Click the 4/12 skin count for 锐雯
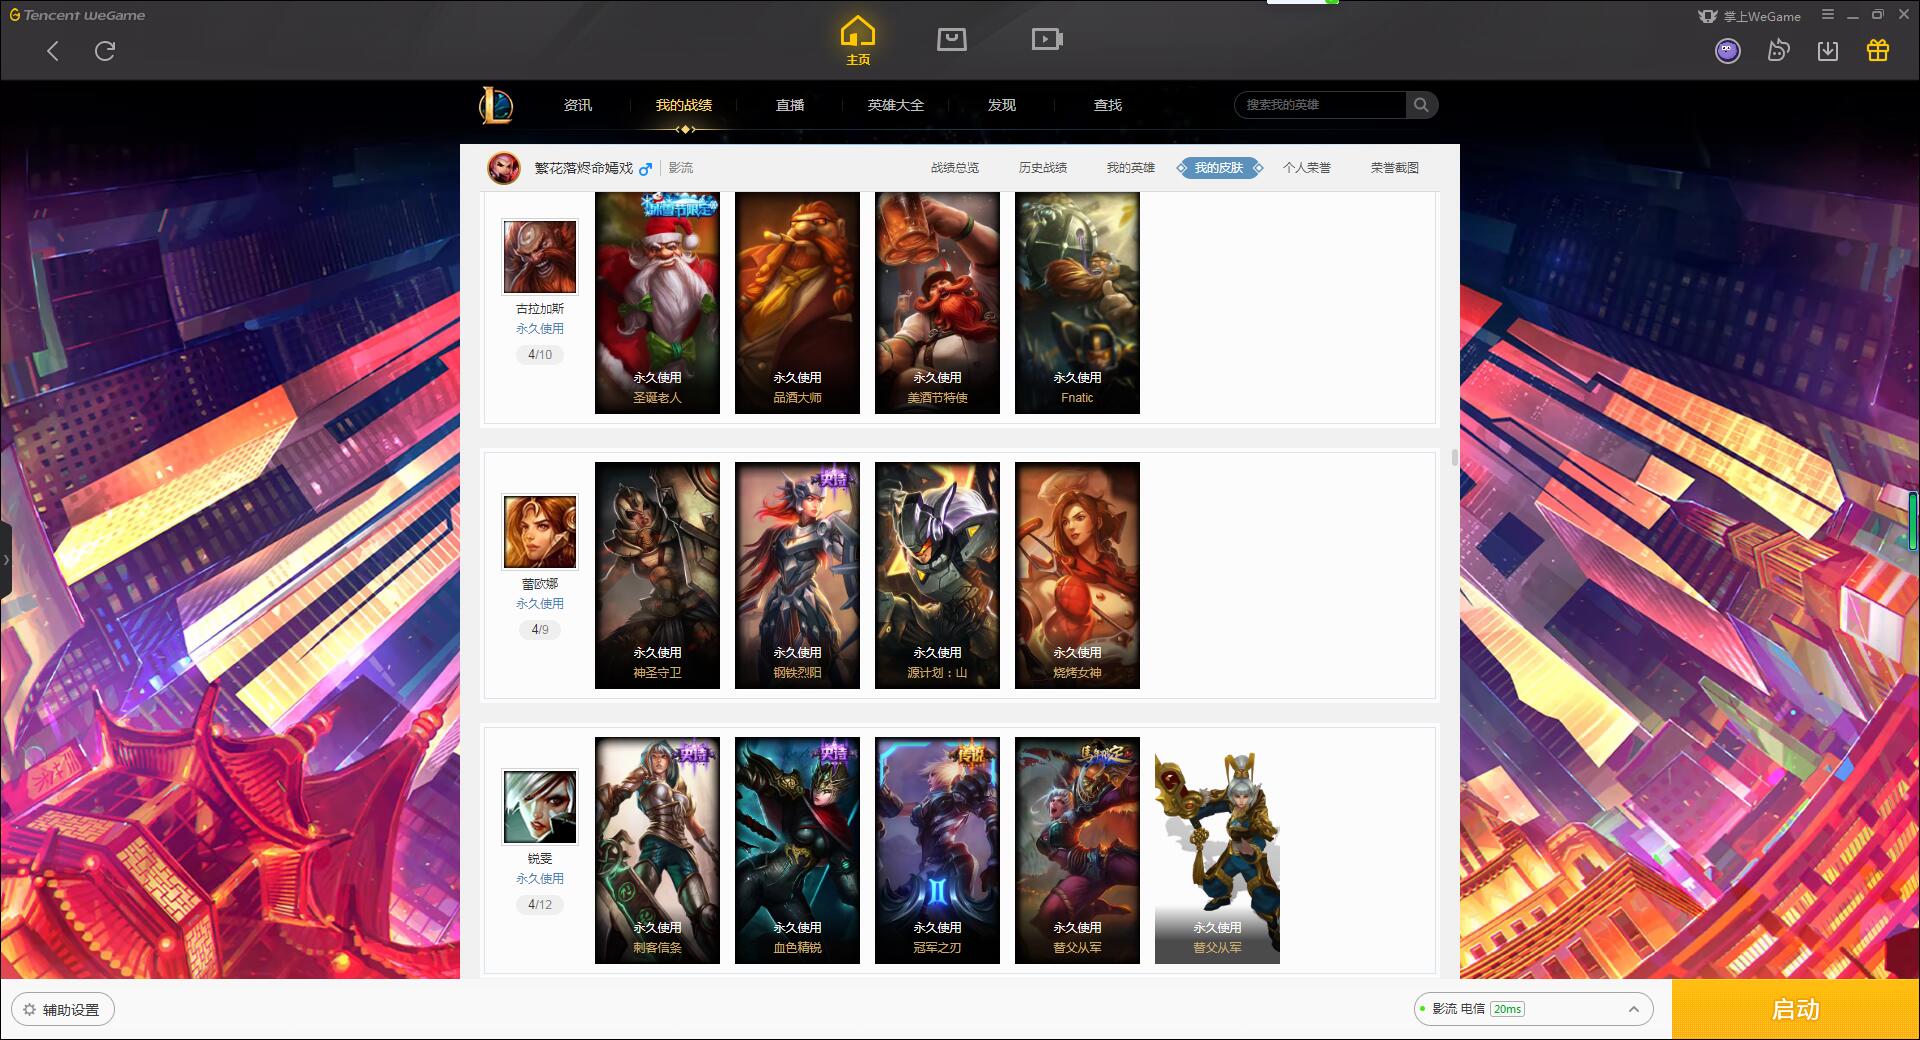Viewport: 1920px width, 1040px height. [540, 905]
